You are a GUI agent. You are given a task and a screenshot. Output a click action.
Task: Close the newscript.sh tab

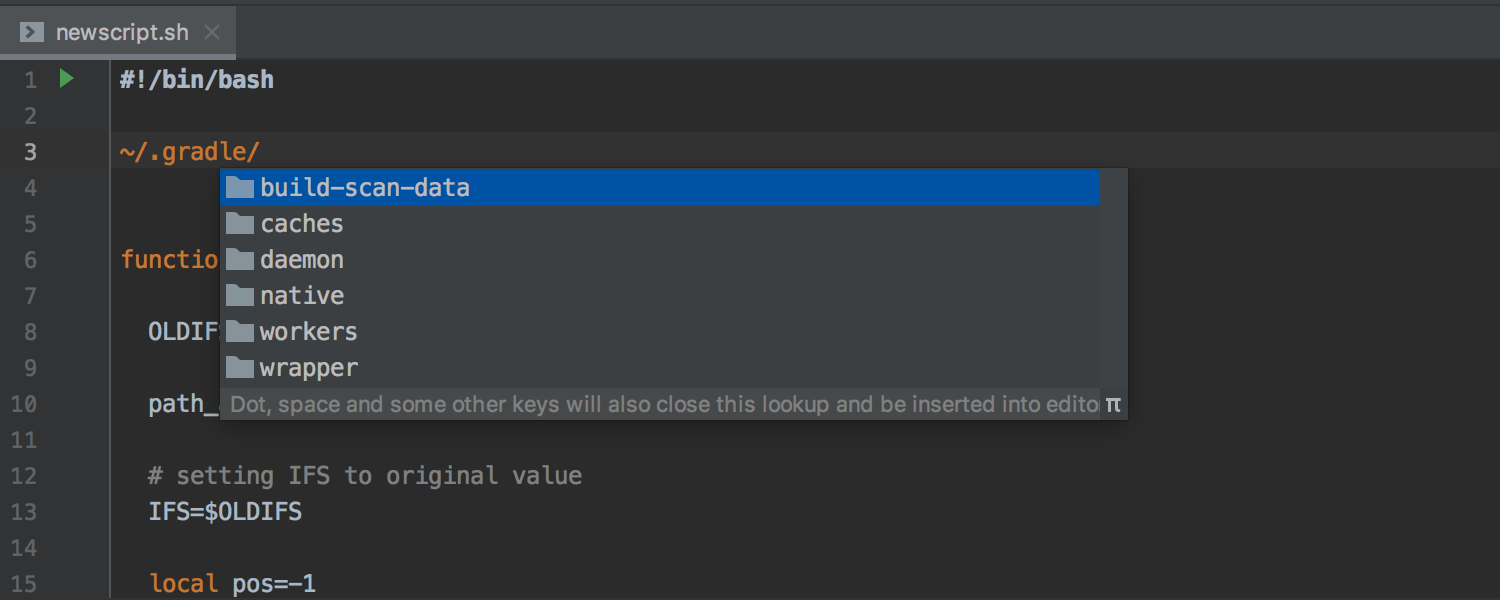pos(211,31)
